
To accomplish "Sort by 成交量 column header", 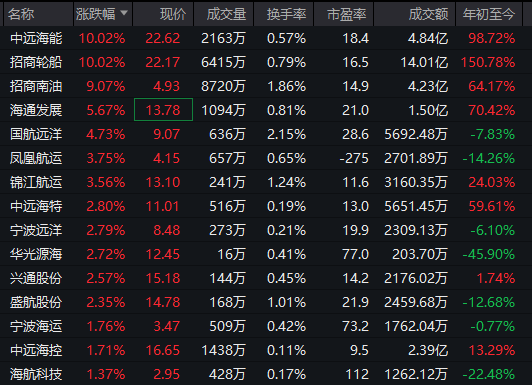I will 226,14.
